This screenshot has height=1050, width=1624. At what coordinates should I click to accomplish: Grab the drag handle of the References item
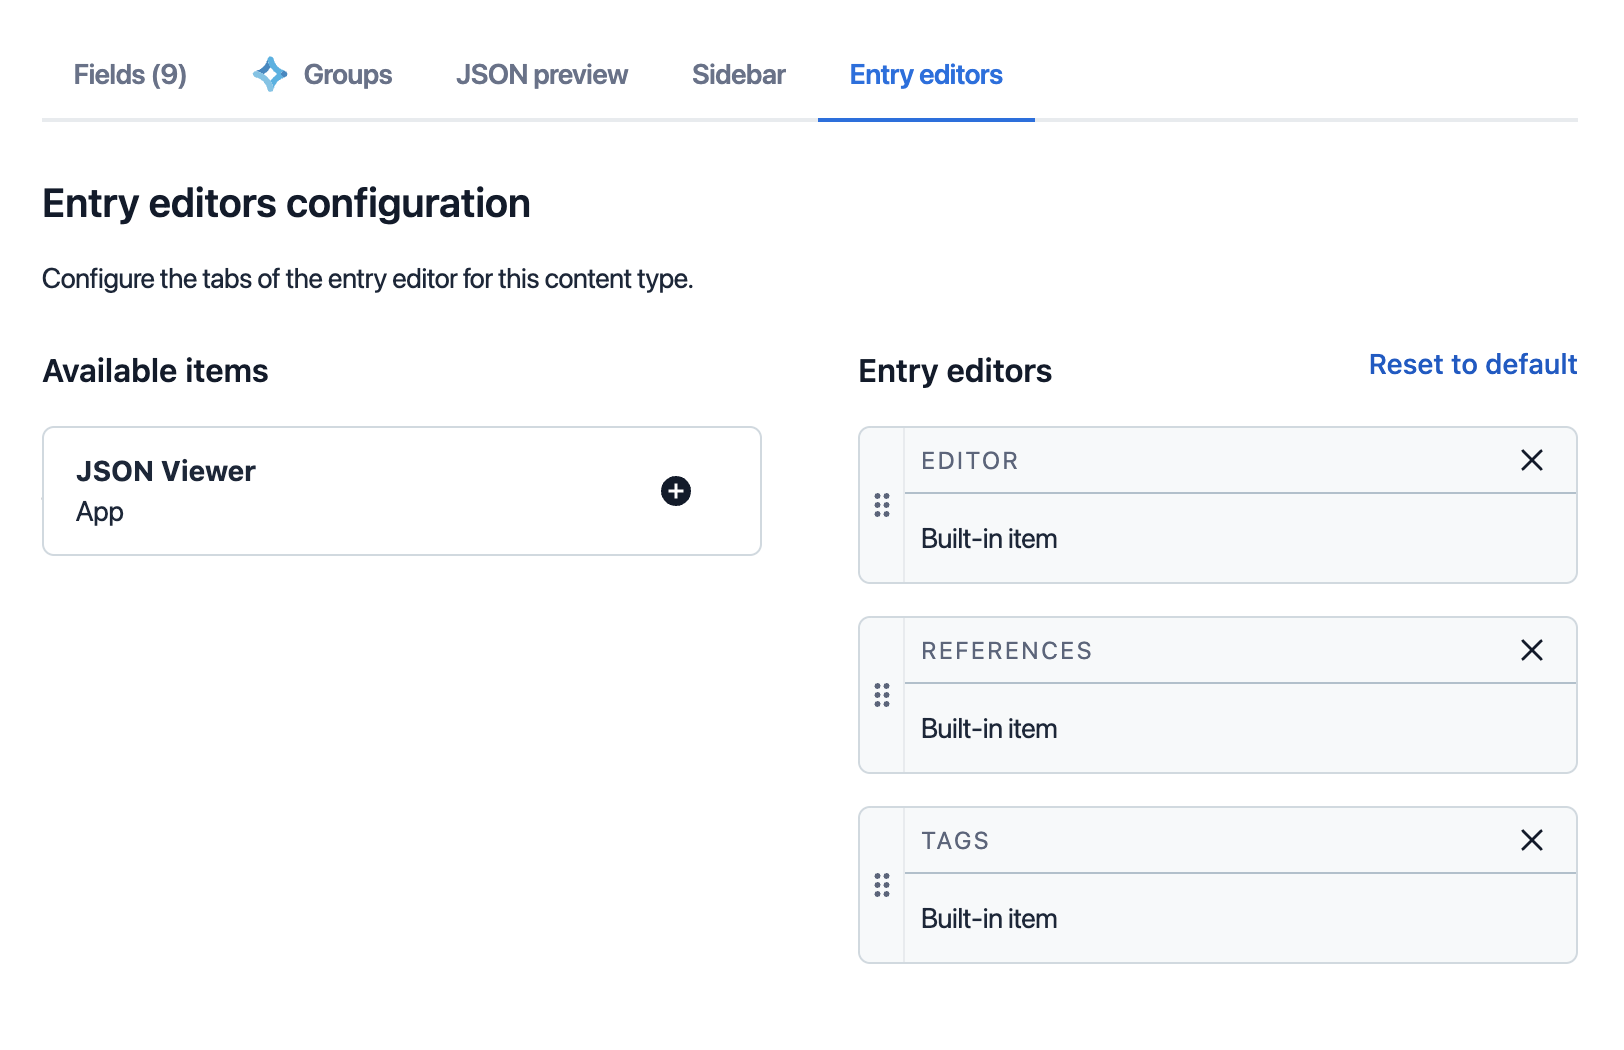[x=882, y=695]
